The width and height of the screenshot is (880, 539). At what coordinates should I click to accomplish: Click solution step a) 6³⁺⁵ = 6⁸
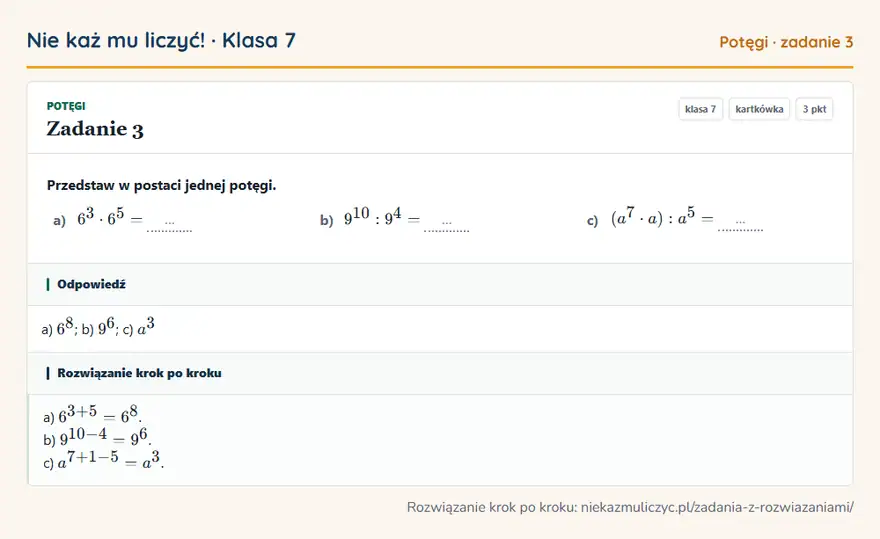point(92,415)
